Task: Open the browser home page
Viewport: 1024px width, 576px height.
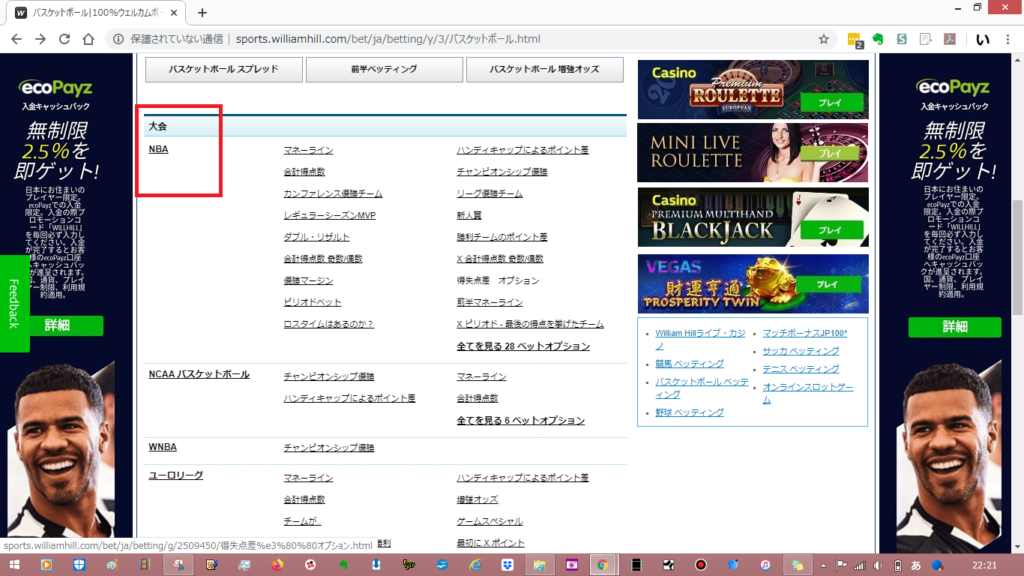Action: (88, 39)
